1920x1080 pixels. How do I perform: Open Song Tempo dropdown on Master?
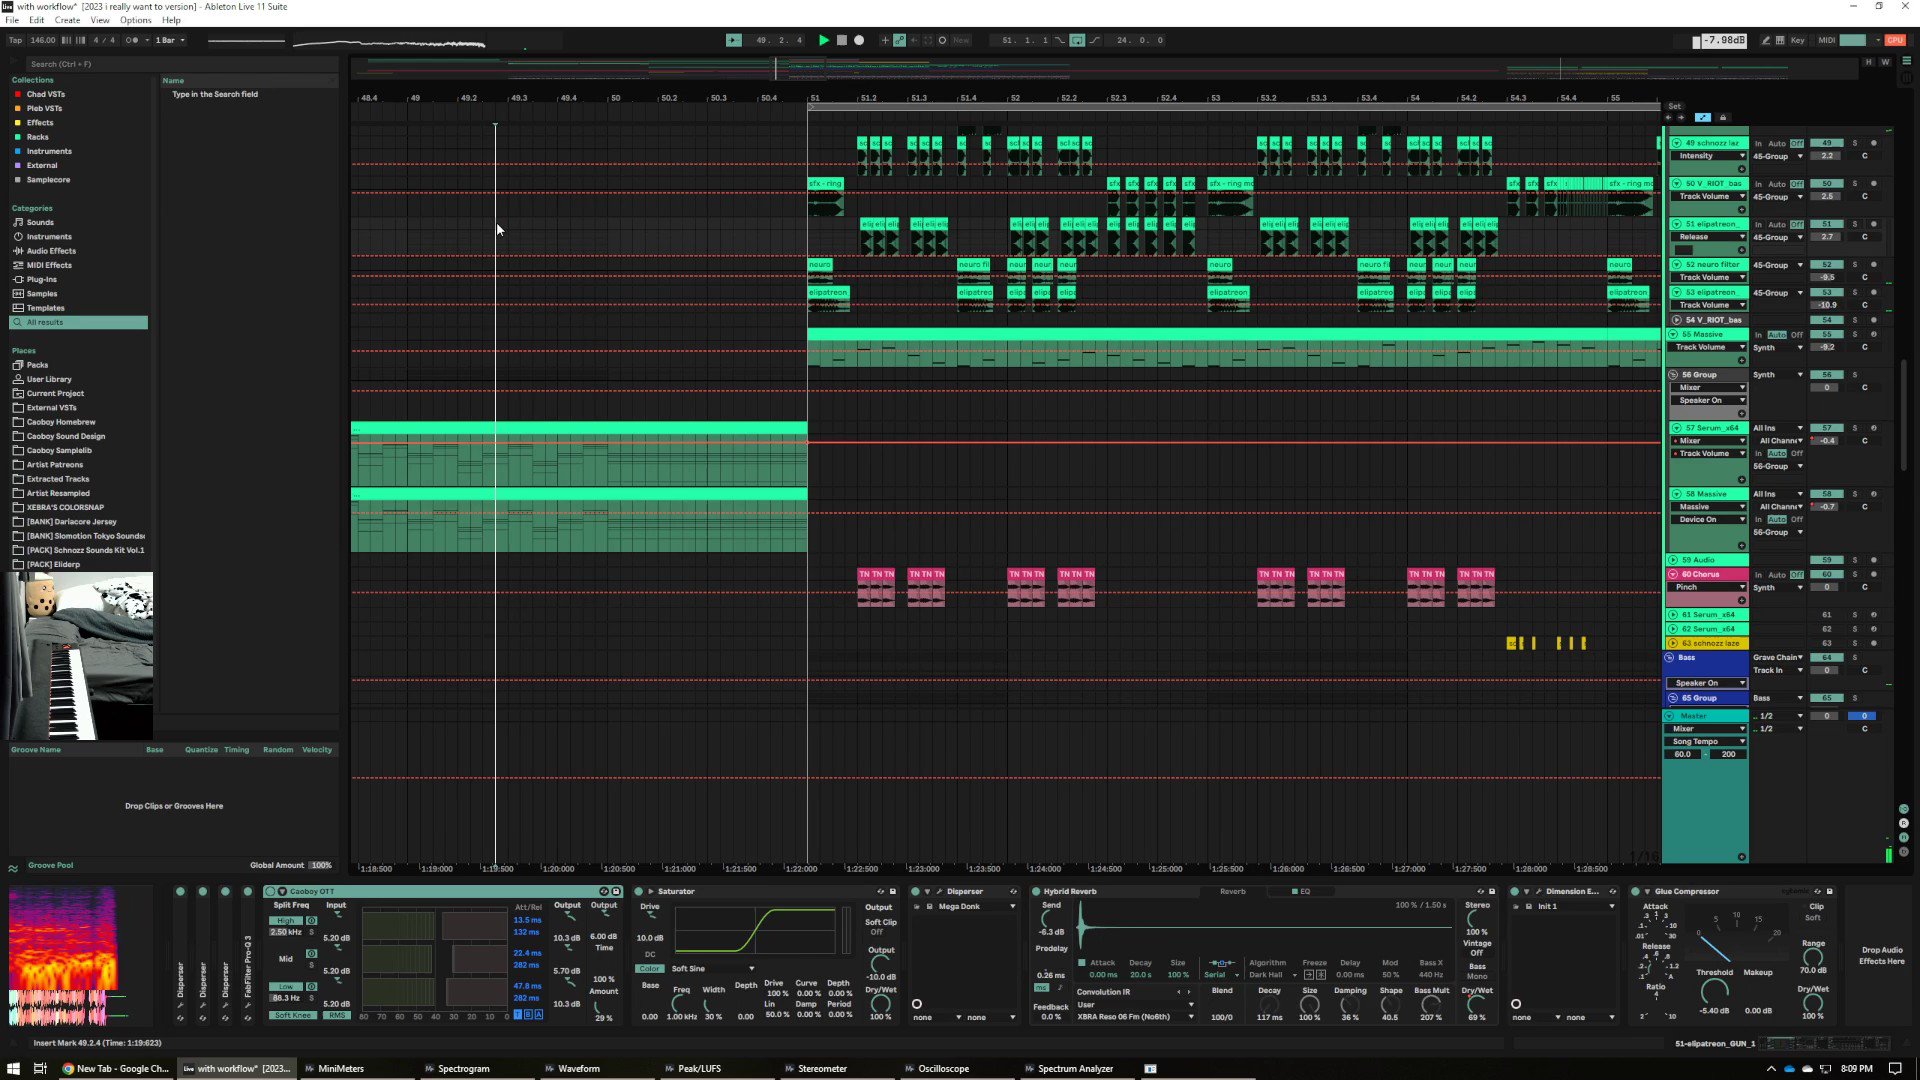tap(1707, 741)
